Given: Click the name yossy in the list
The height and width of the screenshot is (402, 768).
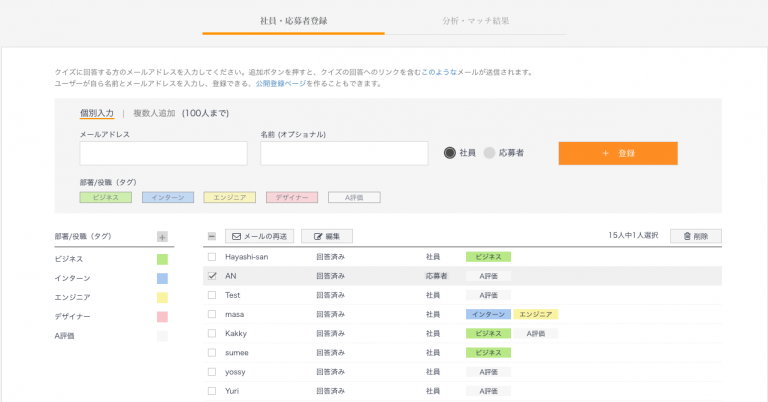Looking at the screenshot, I should [x=235, y=372].
